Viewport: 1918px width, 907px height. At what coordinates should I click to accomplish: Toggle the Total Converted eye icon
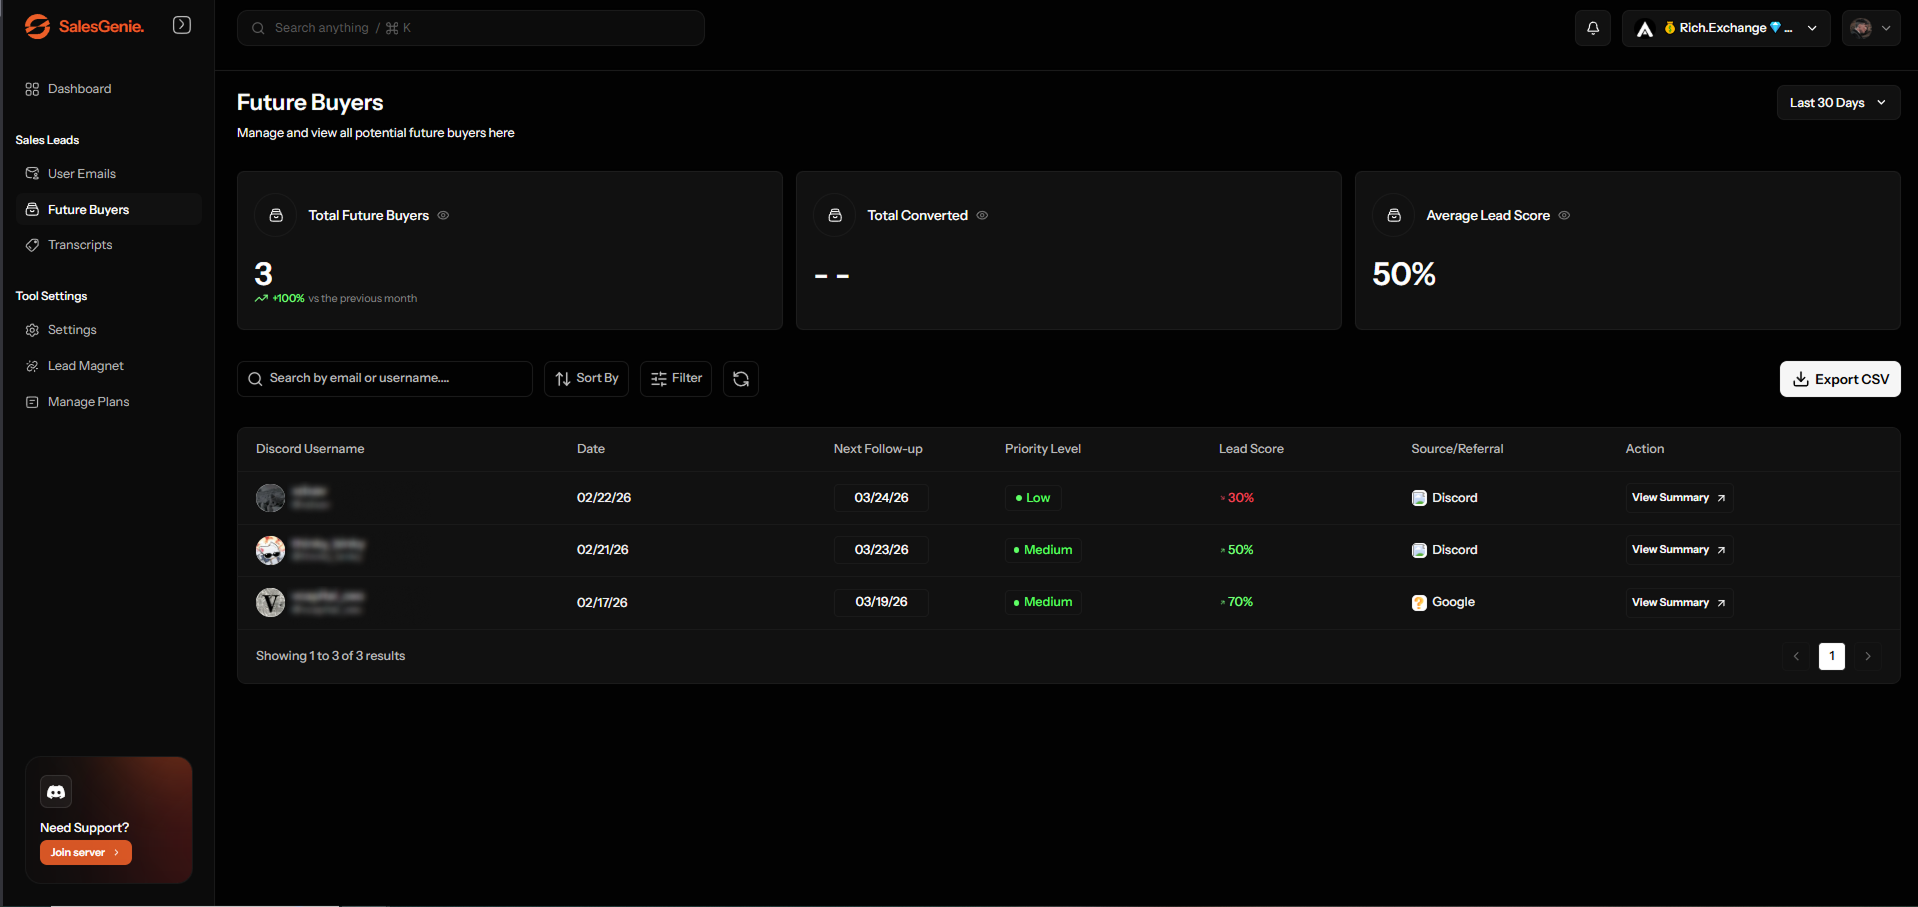coord(981,215)
